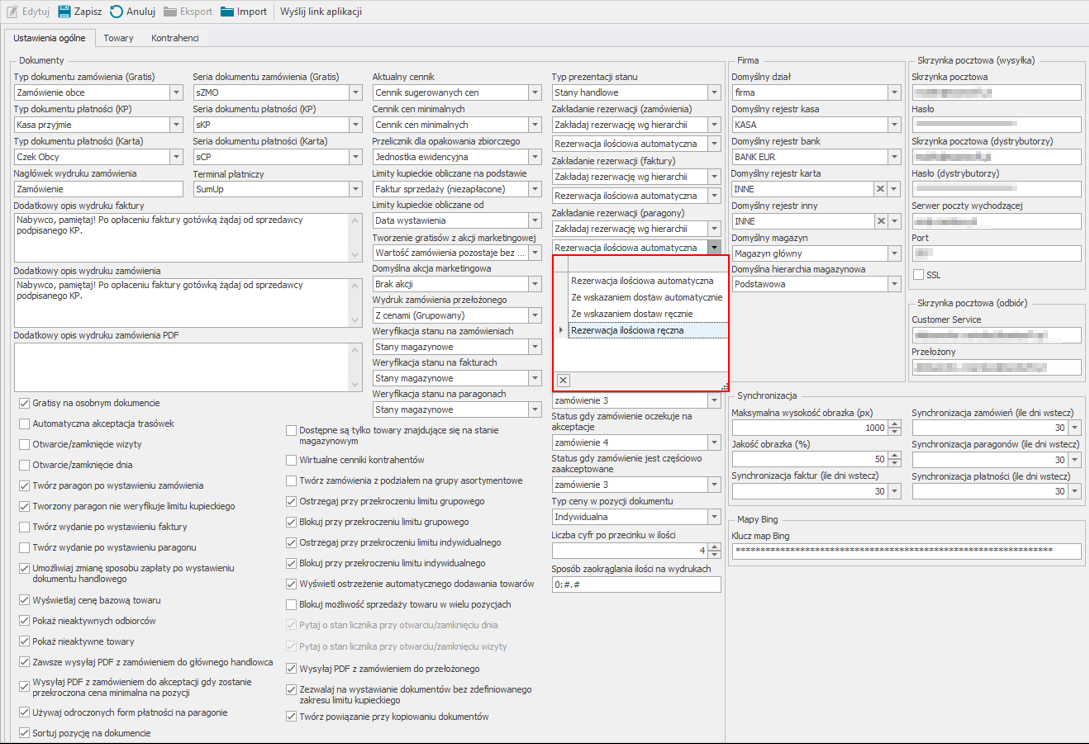Click Wyślij link aplikacji button
The width and height of the screenshot is (1089, 744).
[320, 12]
